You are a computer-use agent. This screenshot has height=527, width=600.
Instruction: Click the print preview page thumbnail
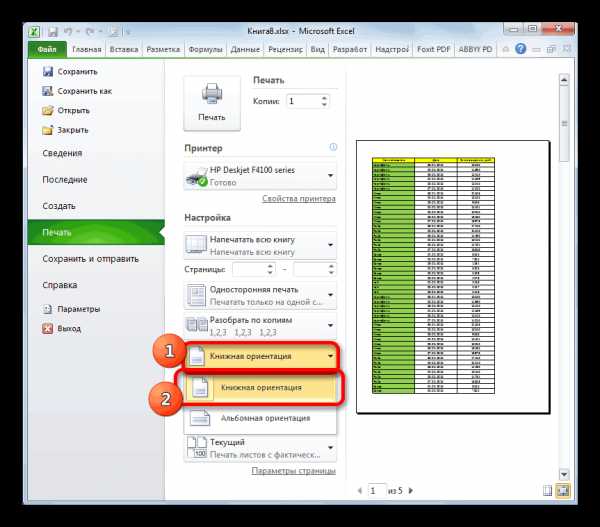tap(453, 277)
